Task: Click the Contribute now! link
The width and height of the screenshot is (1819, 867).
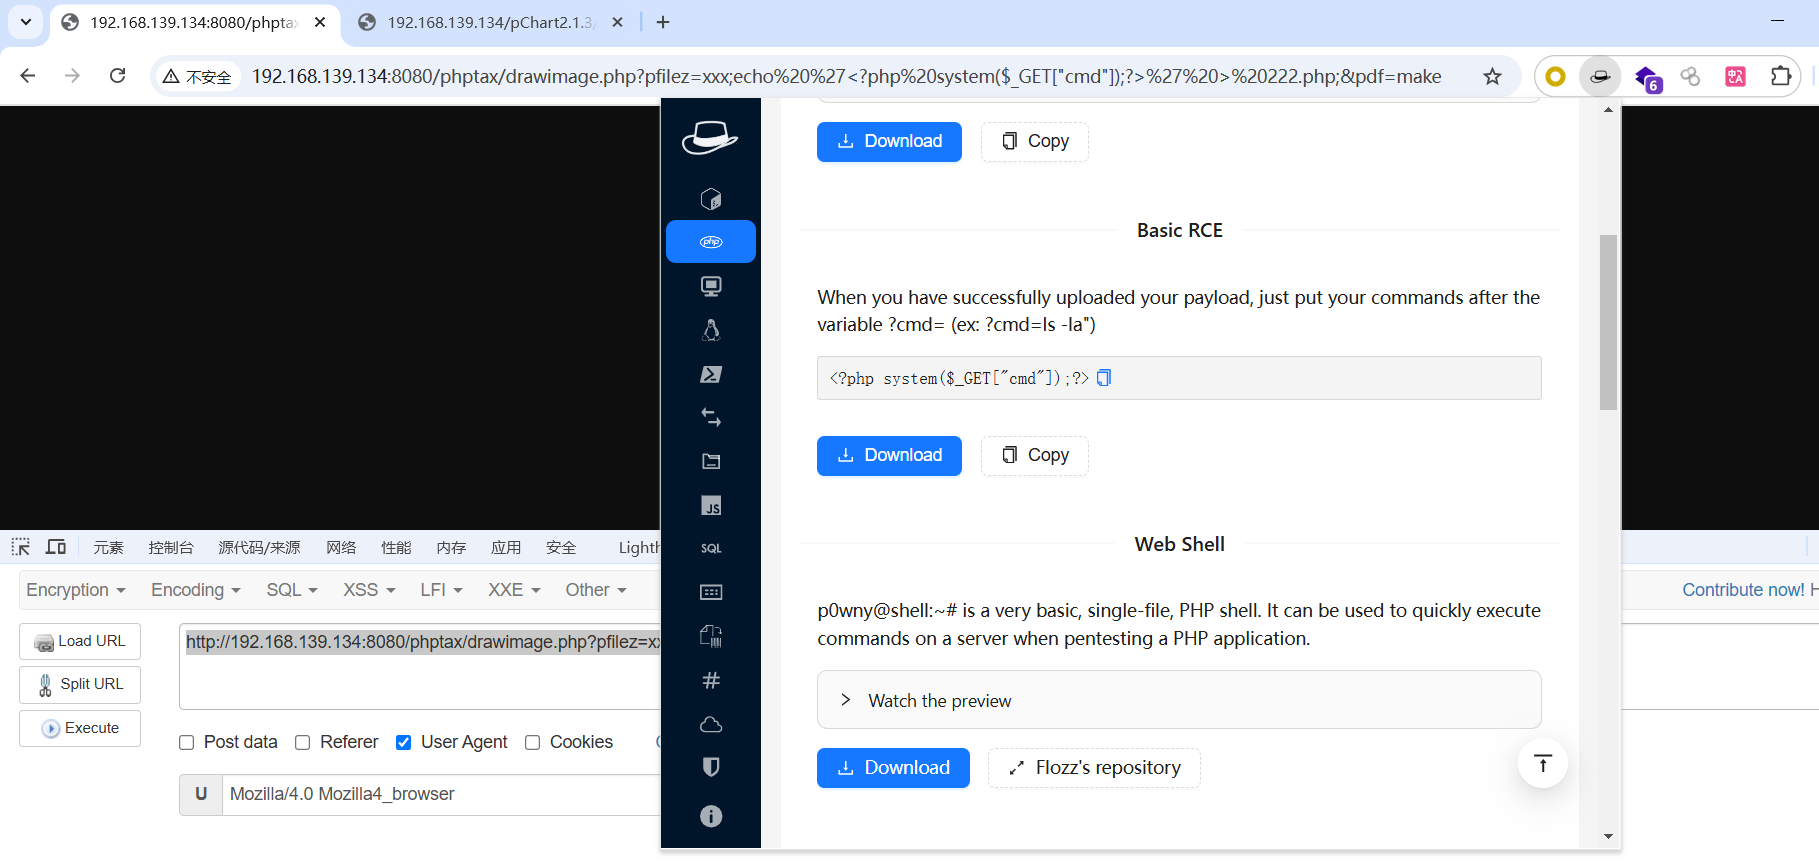Action: point(1743,590)
